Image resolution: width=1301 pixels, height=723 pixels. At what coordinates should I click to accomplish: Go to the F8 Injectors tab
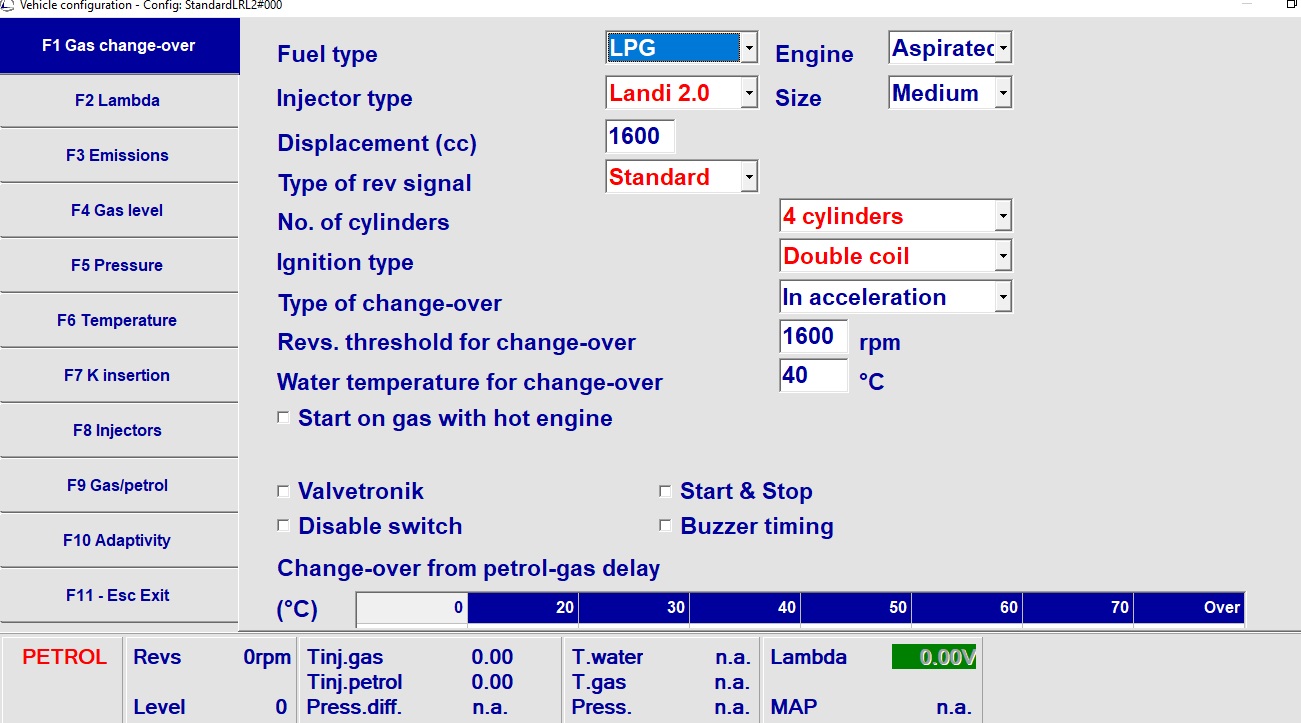pos(118,431)
